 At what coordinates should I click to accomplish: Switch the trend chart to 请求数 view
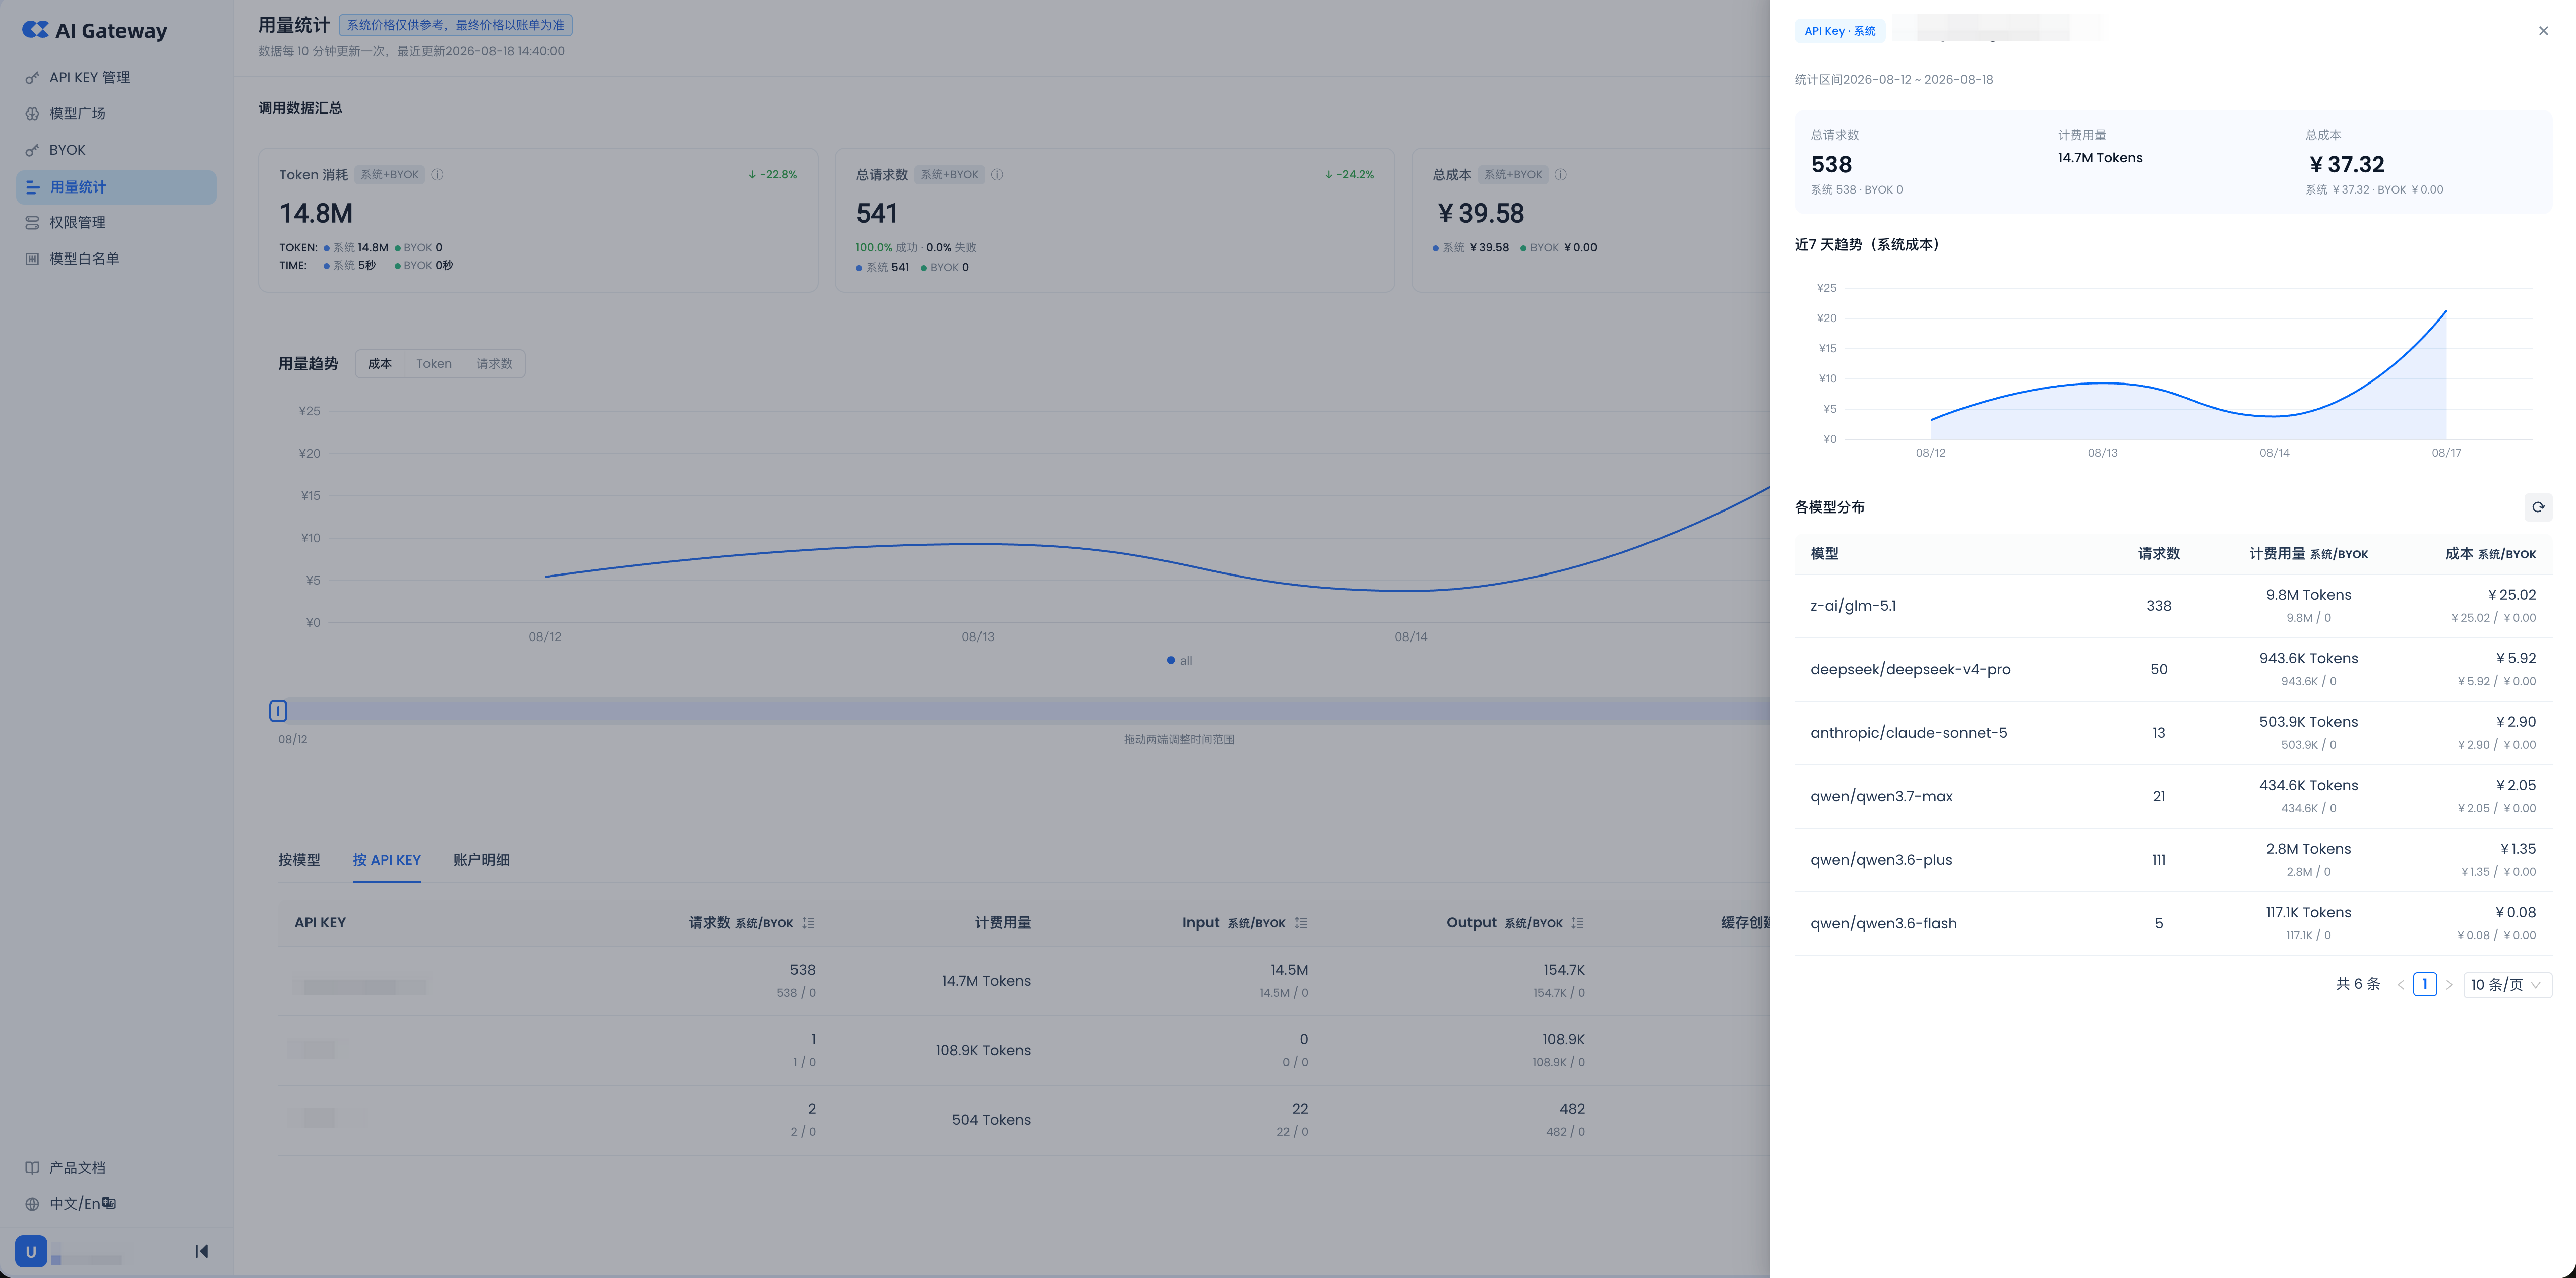494,364
